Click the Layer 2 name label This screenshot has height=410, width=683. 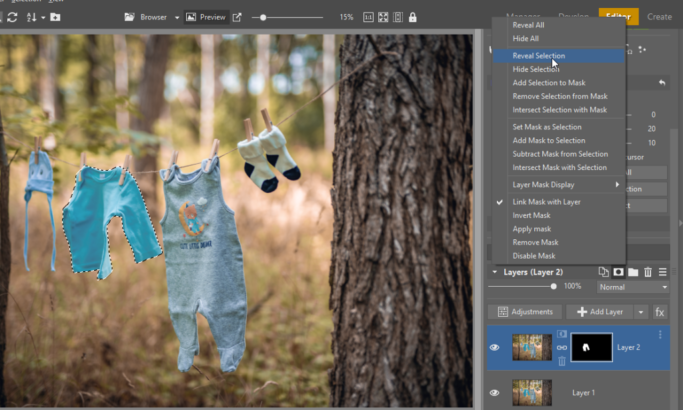tap(629, 347)
